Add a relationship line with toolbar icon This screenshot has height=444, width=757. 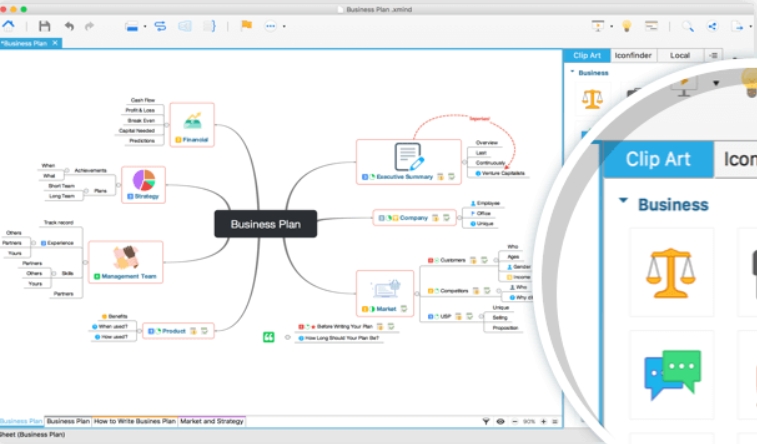tap(160, 26)
